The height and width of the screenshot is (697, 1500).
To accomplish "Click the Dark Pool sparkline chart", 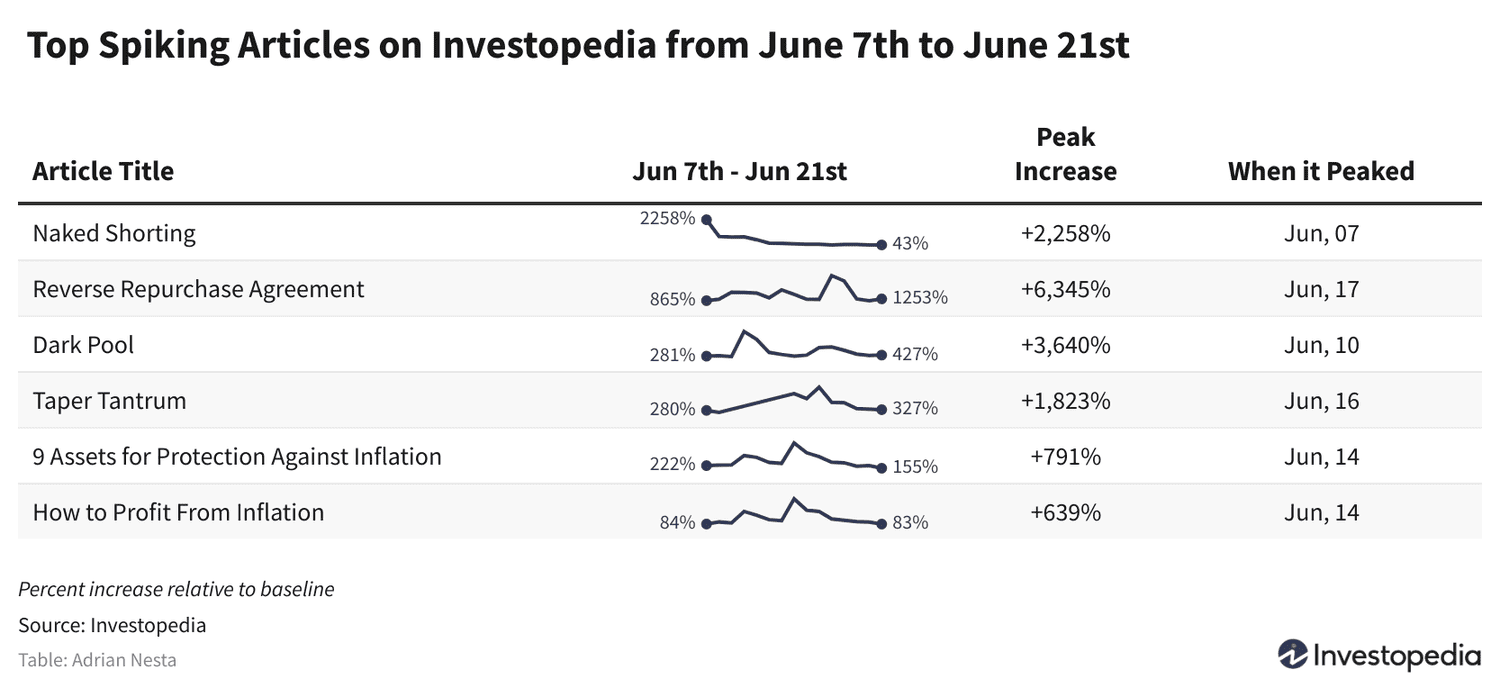I will pyautogui.click(x=793, y=347).
